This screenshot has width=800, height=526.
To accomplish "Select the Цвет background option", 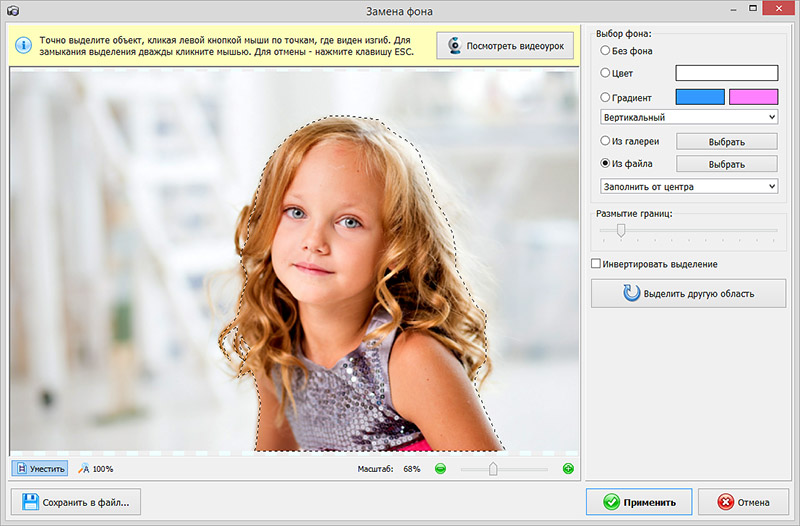I will coord(616,73).
